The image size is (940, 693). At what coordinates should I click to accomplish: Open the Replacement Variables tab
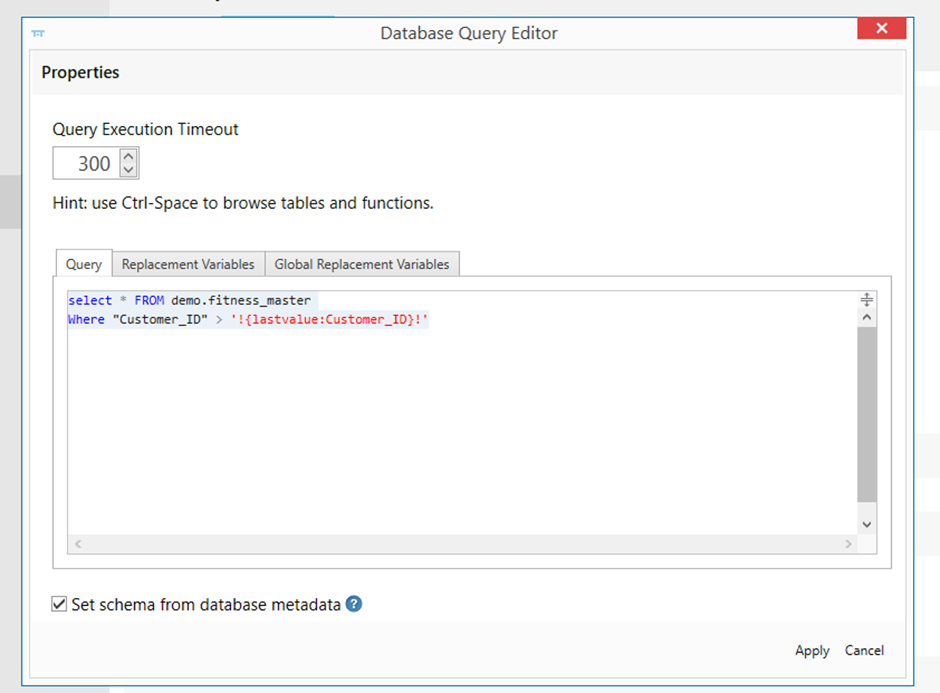click(x=188, y=264)
